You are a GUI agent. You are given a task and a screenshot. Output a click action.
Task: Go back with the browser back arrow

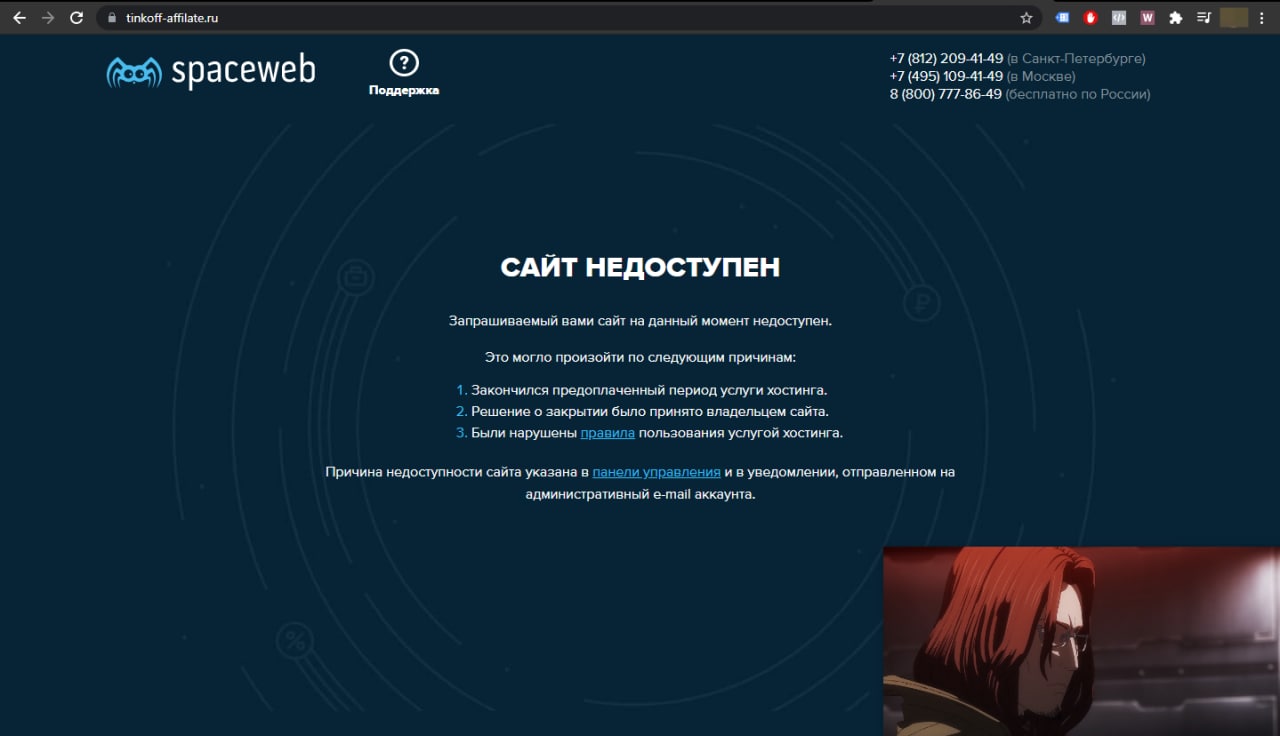click(x=19, y=18)
